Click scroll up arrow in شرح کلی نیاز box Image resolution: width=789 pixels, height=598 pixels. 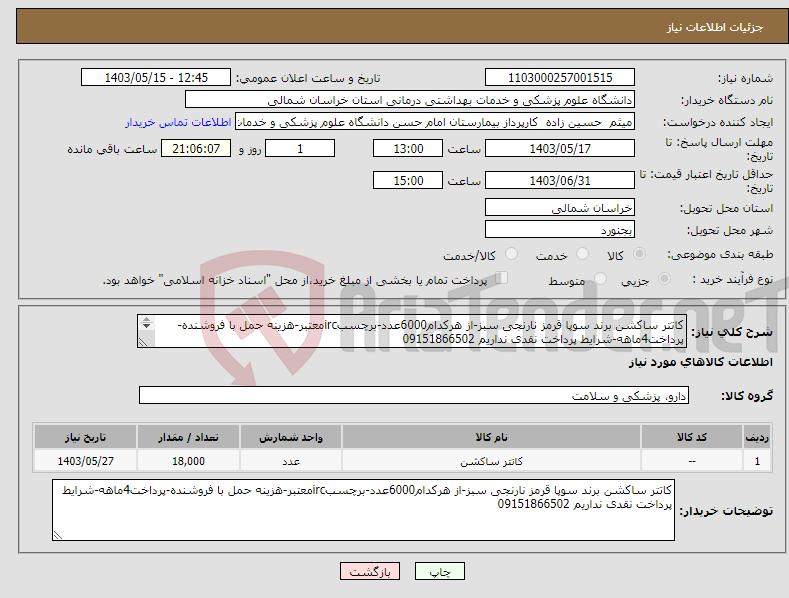pos(146,320)
